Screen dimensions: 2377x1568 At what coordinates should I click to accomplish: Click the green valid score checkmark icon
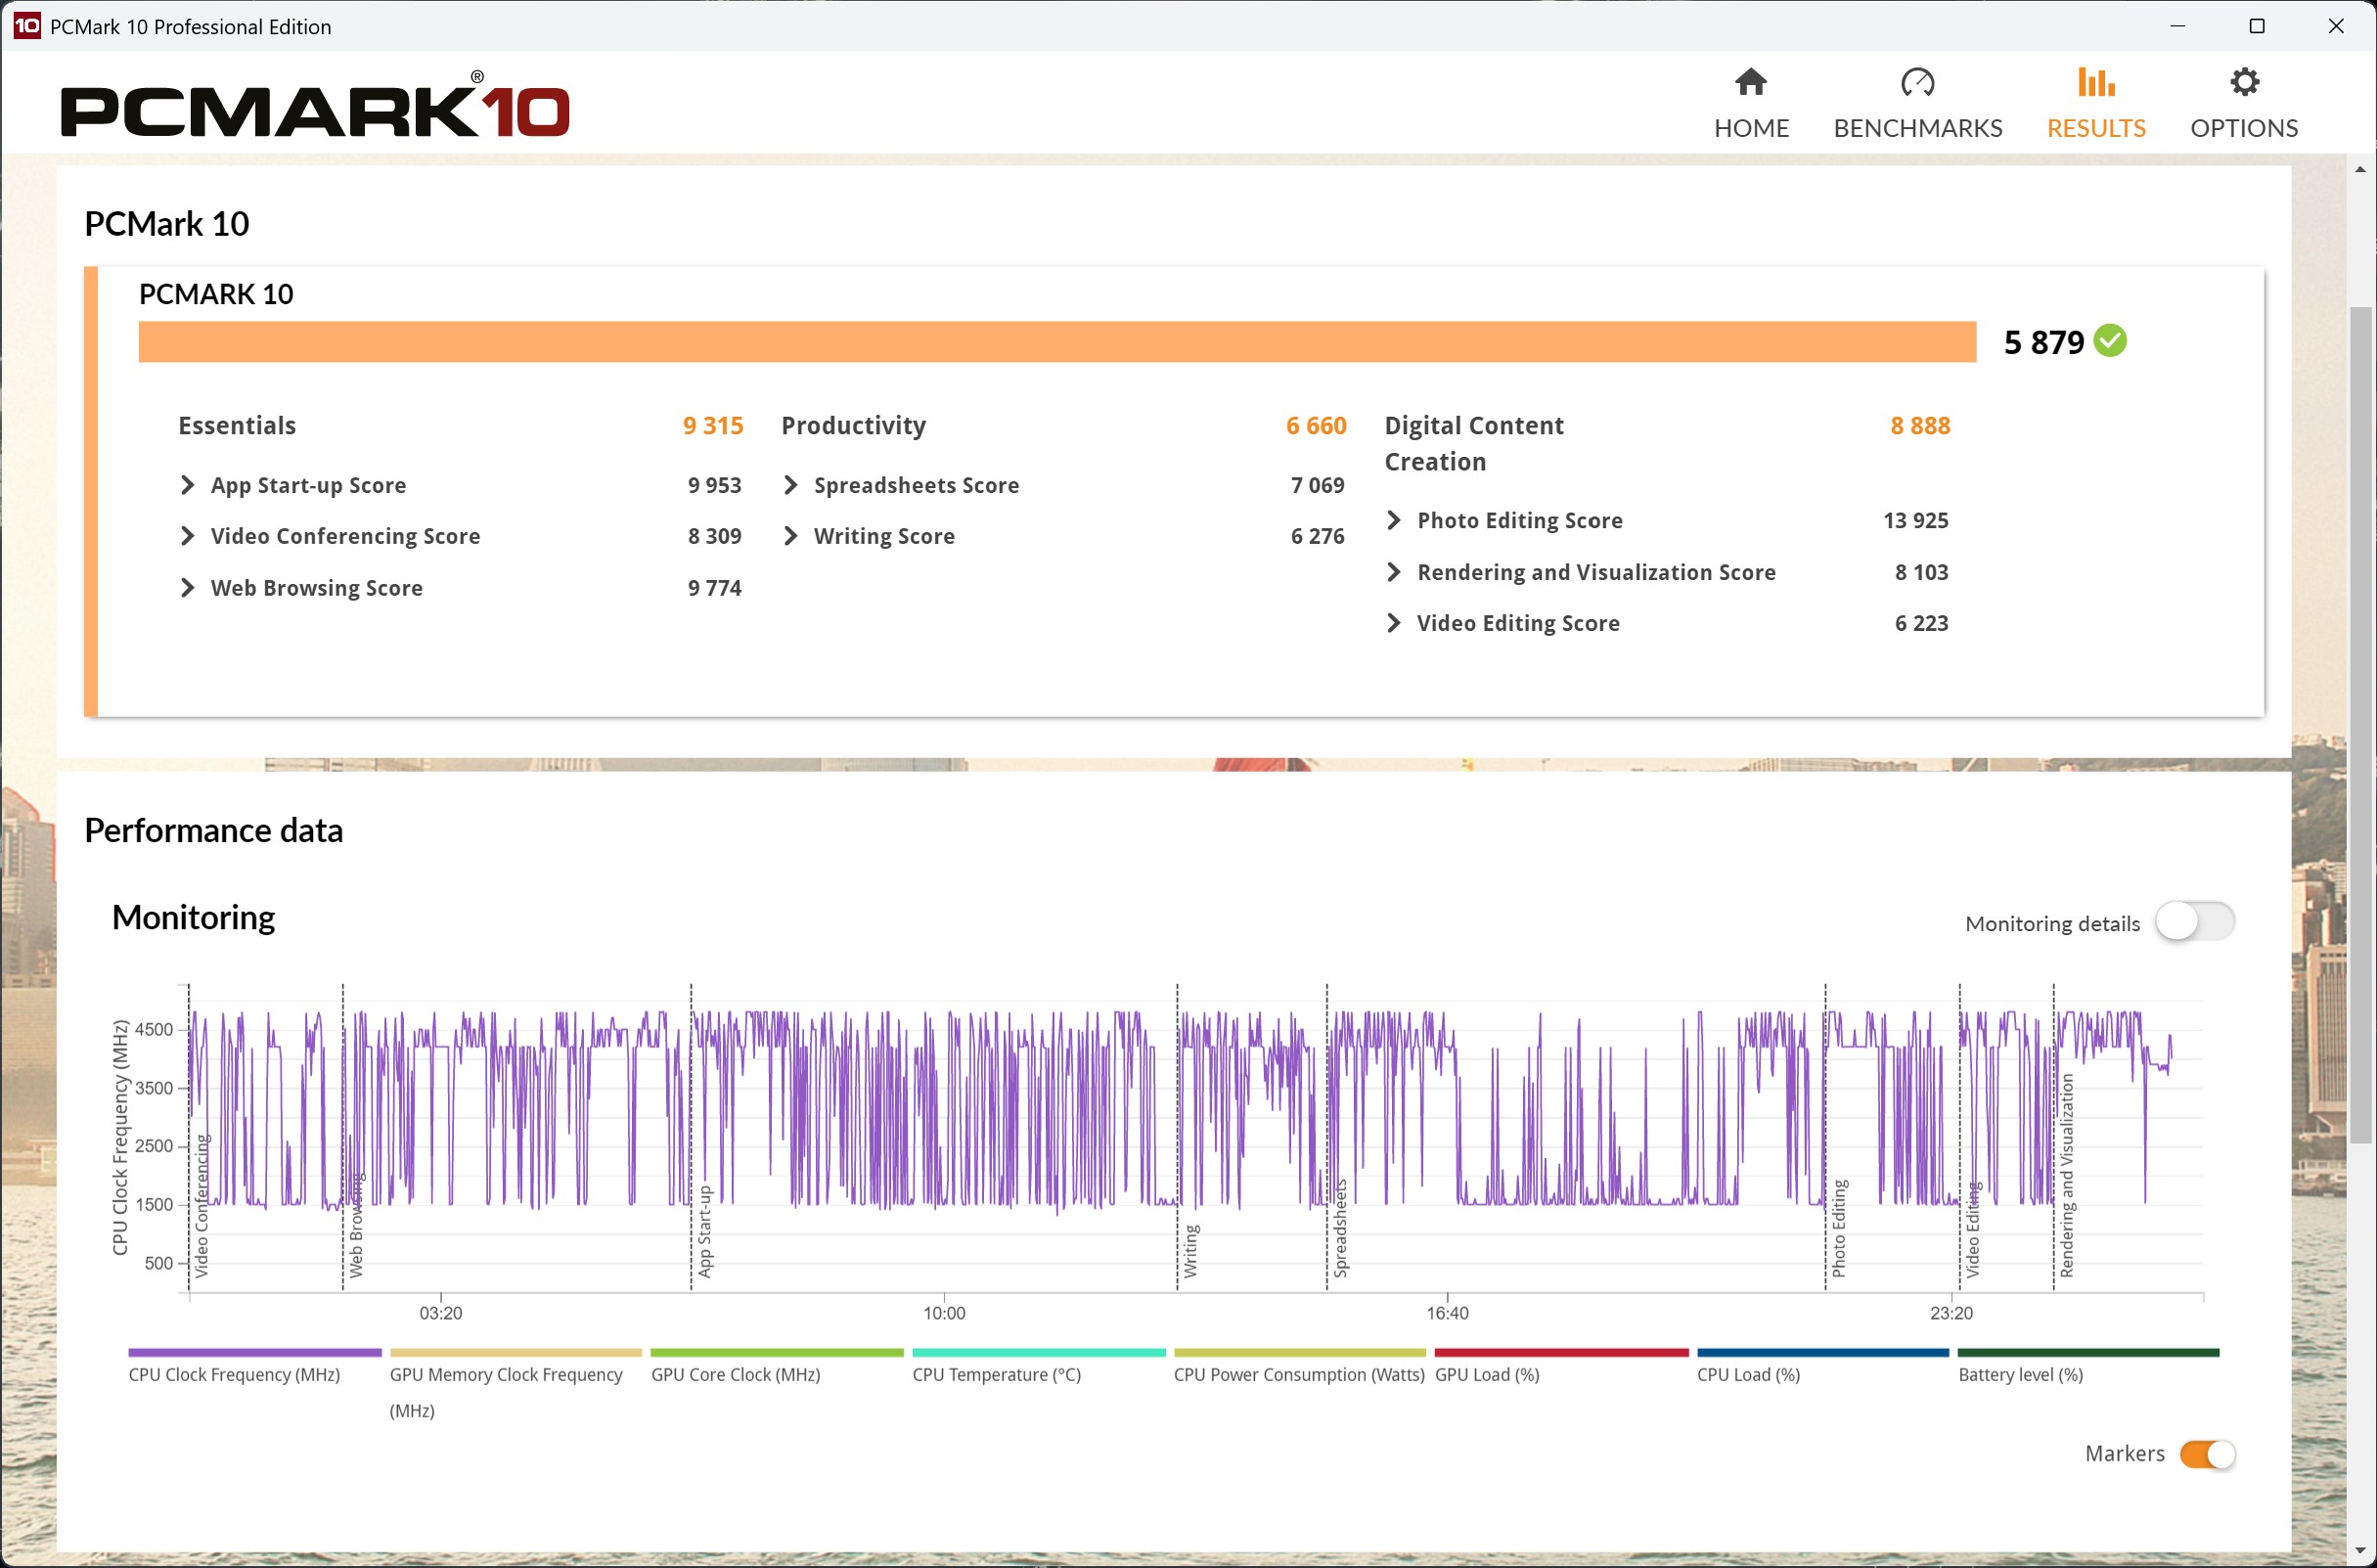(2110, 341)
